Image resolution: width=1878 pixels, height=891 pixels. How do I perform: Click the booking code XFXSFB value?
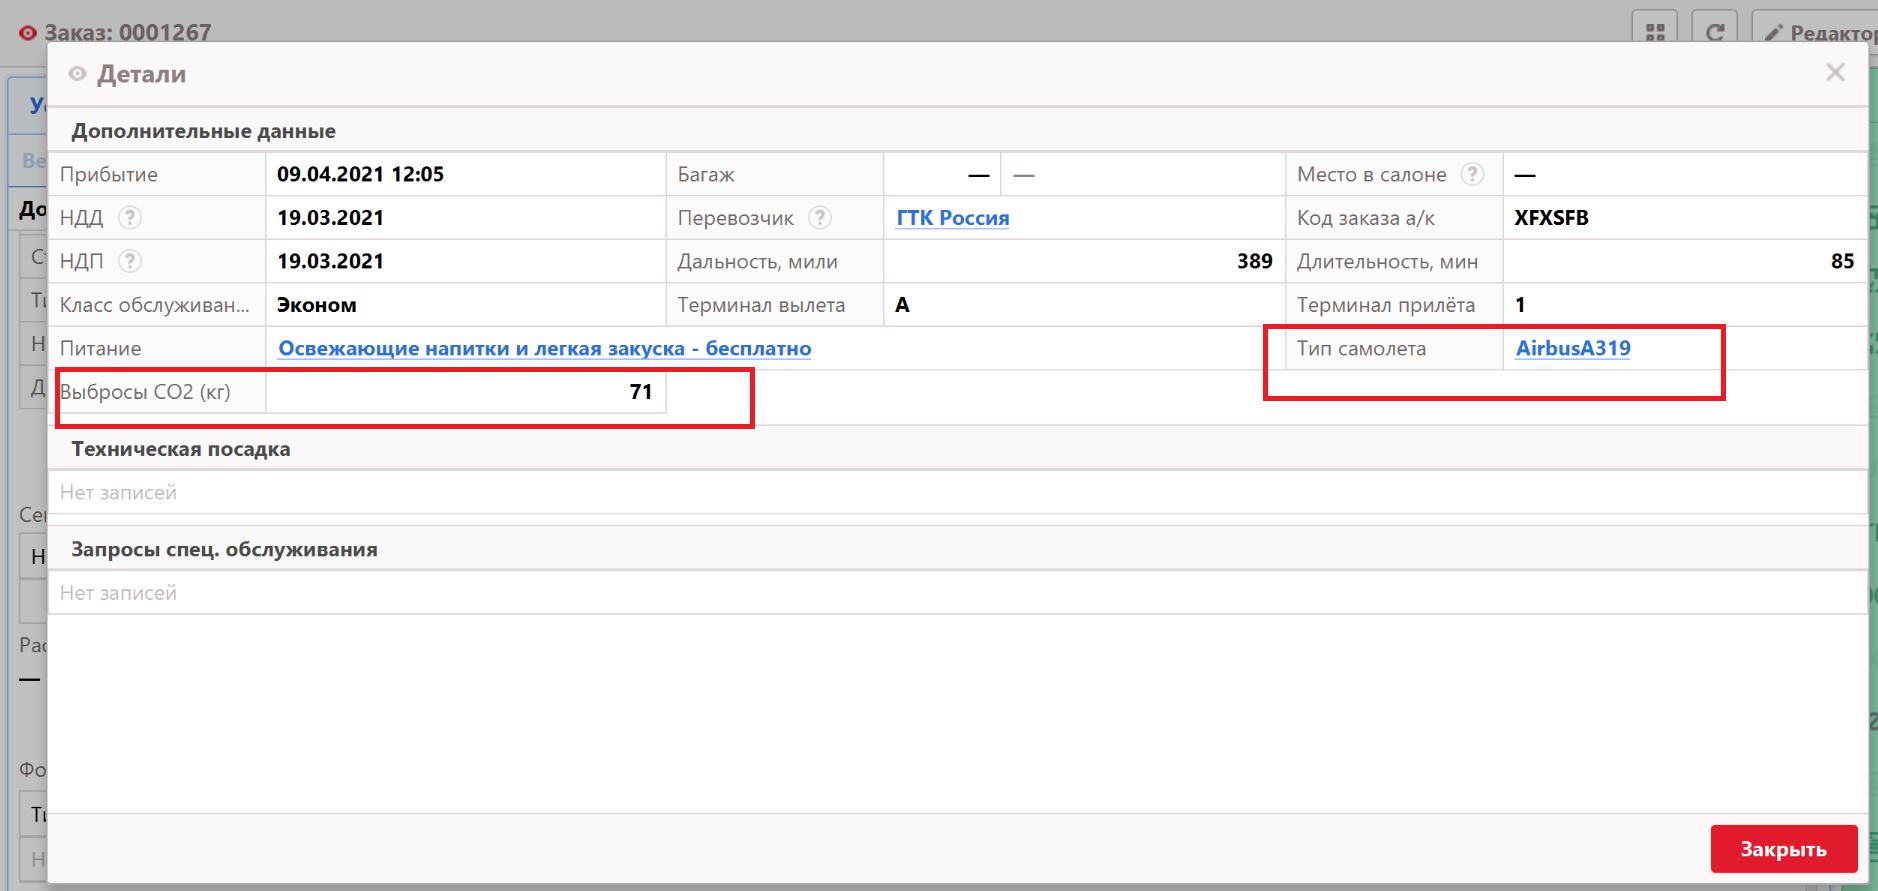(1551, 218)
